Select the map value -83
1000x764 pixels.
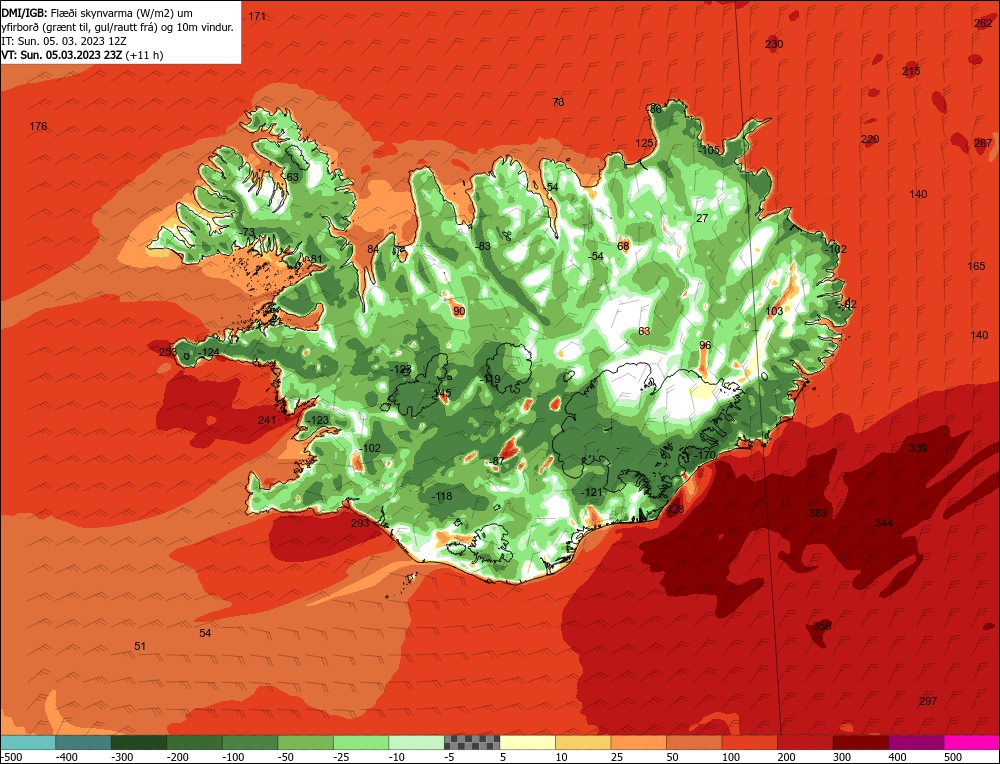pyautogui.click(x=483, y=246)
